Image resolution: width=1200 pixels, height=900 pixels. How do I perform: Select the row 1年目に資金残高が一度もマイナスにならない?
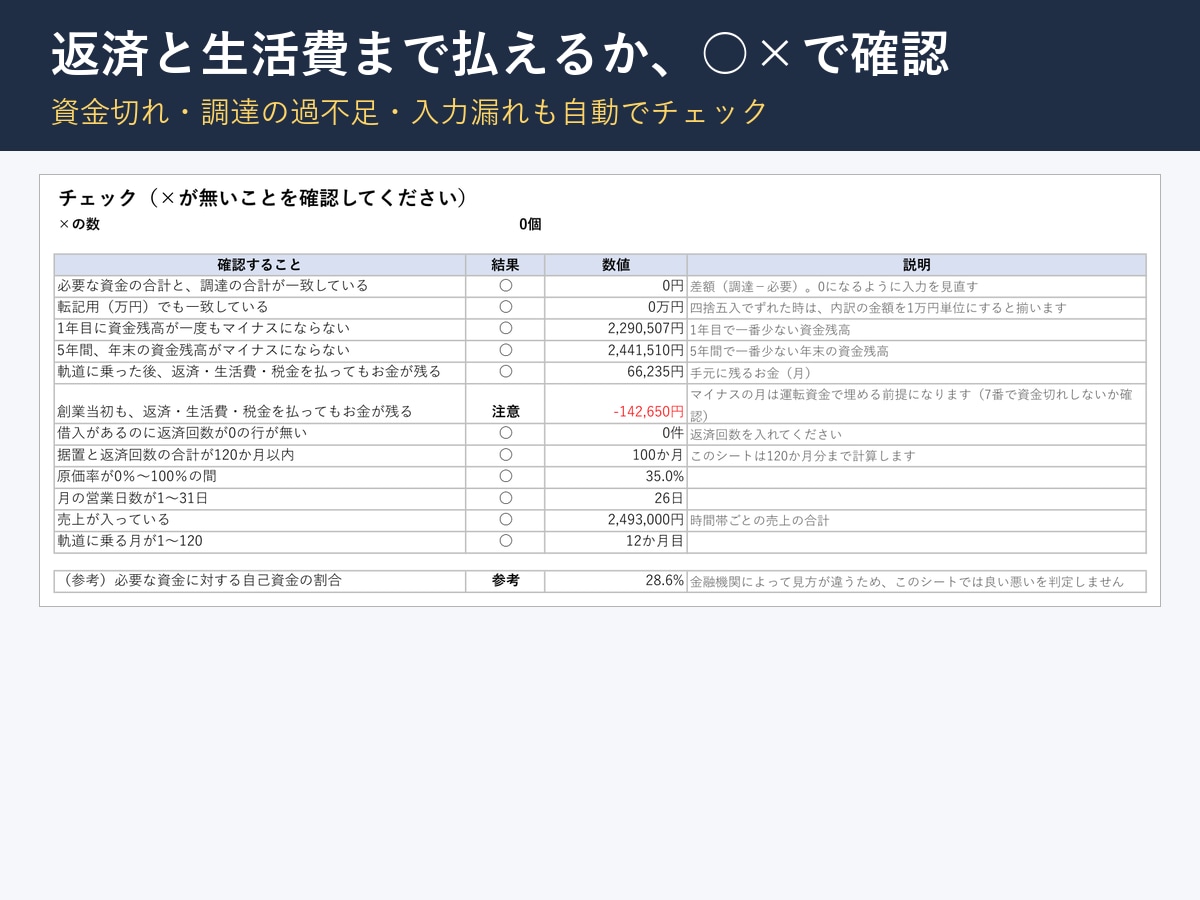[x=600, y=329]
